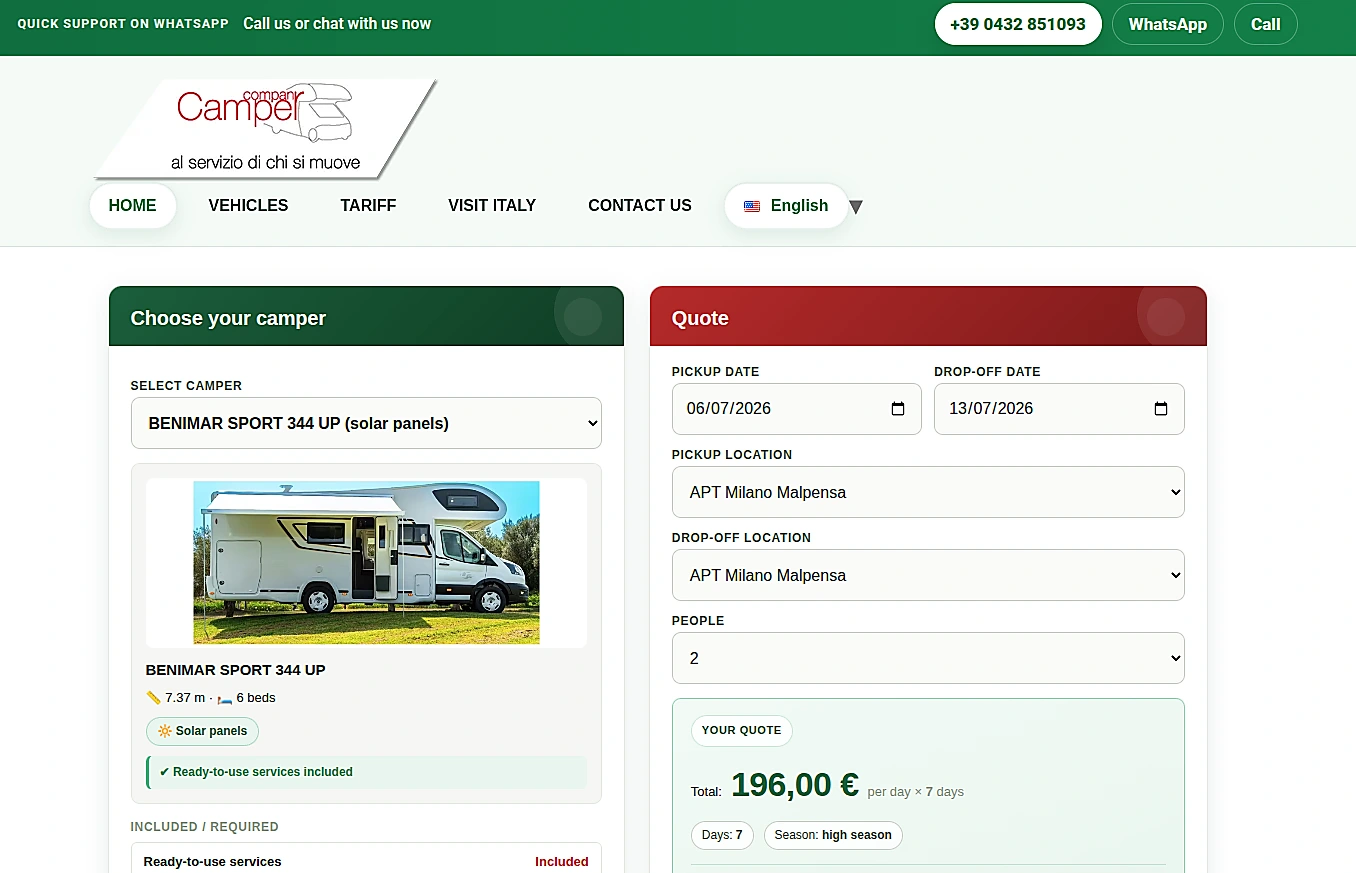This screenshot has height=873, width=1356.
Task: Open the VISIT ITALY menu item
Action: pyautogui.click(x=492, y=206)
